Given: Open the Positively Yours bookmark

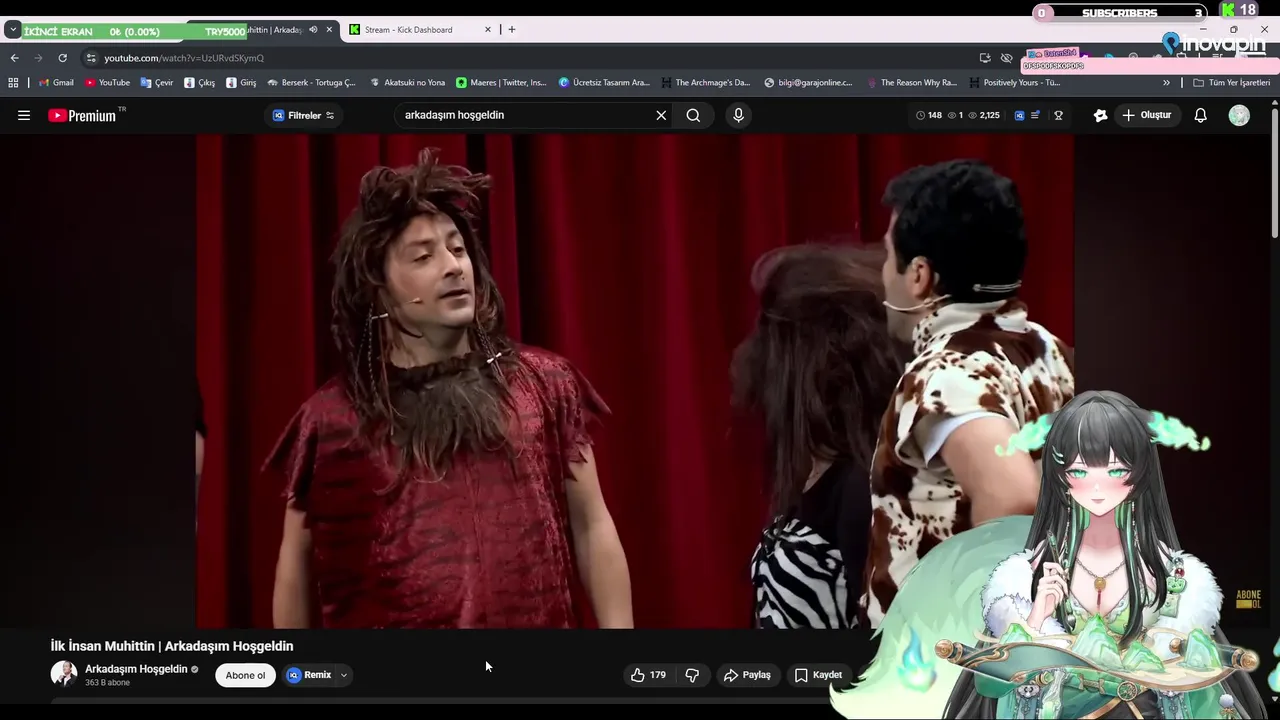Looking at the screenshot, I should [x=1014, y=83].
